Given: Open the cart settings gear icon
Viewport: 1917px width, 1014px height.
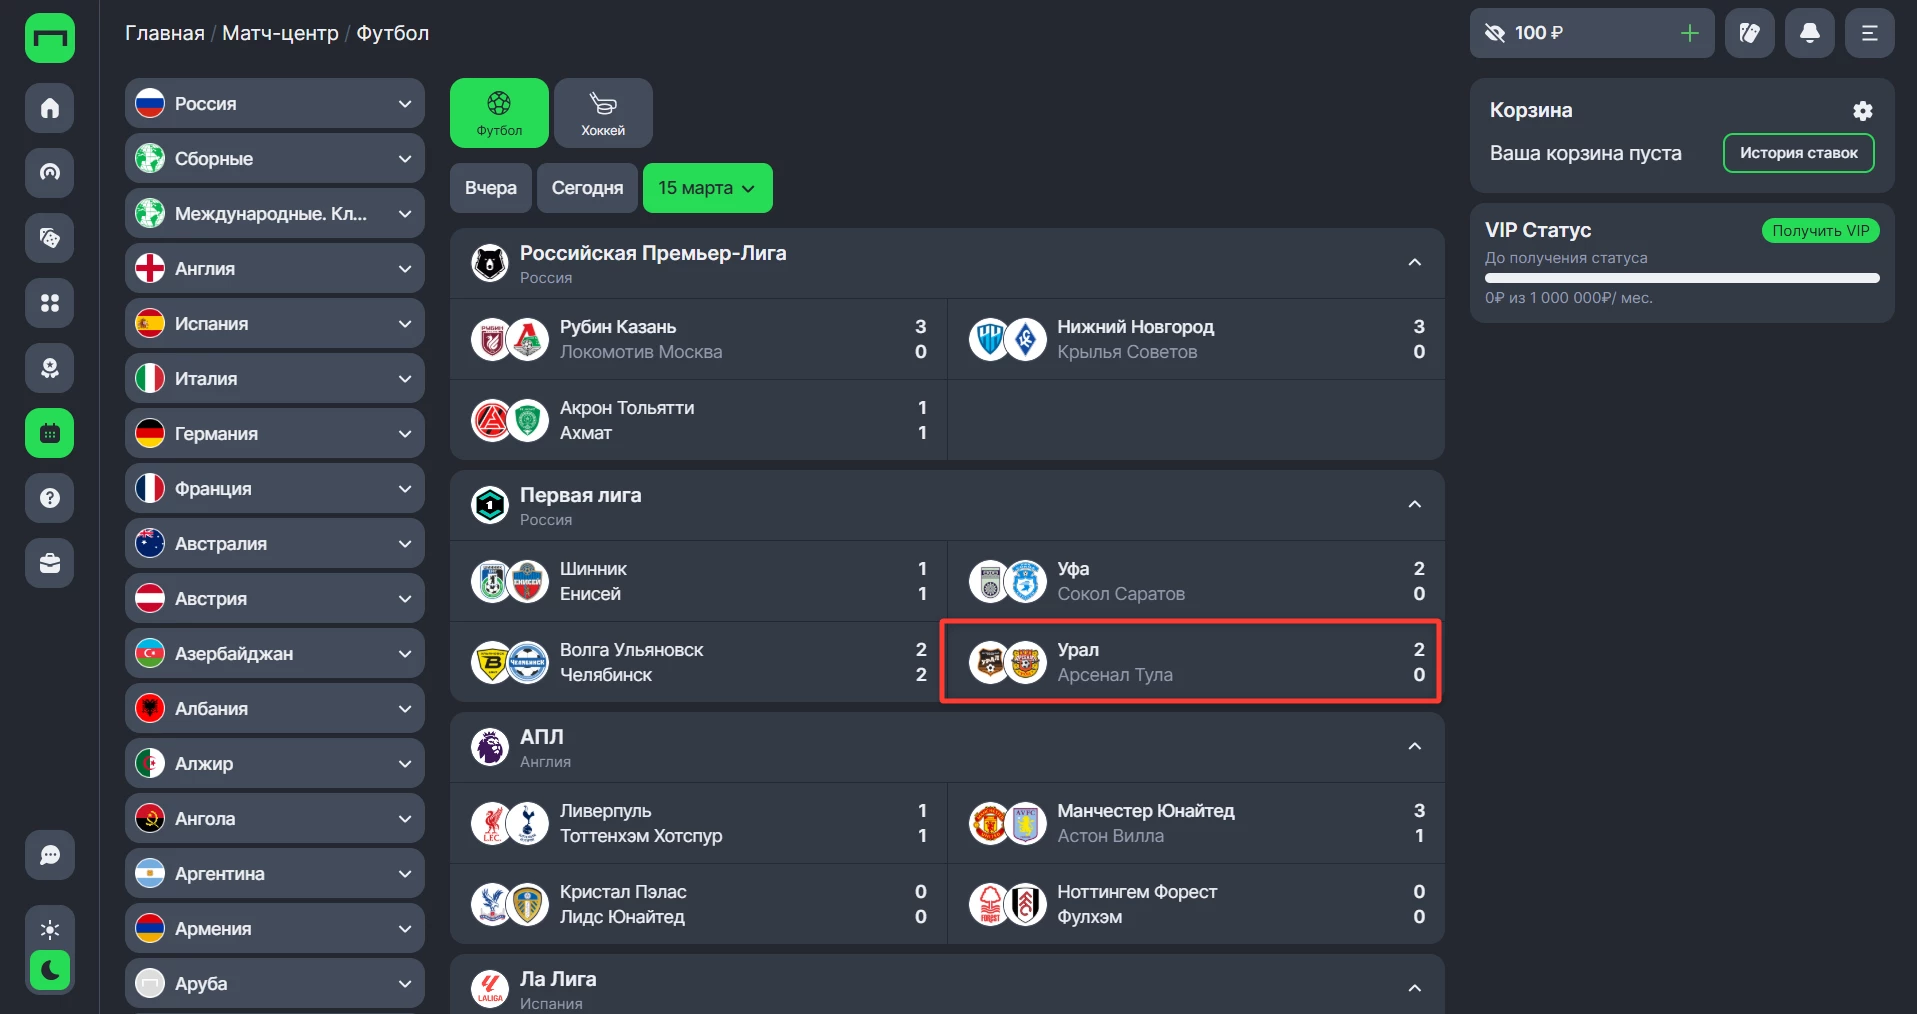Looking at the screenshot, I should [1862, 111].
